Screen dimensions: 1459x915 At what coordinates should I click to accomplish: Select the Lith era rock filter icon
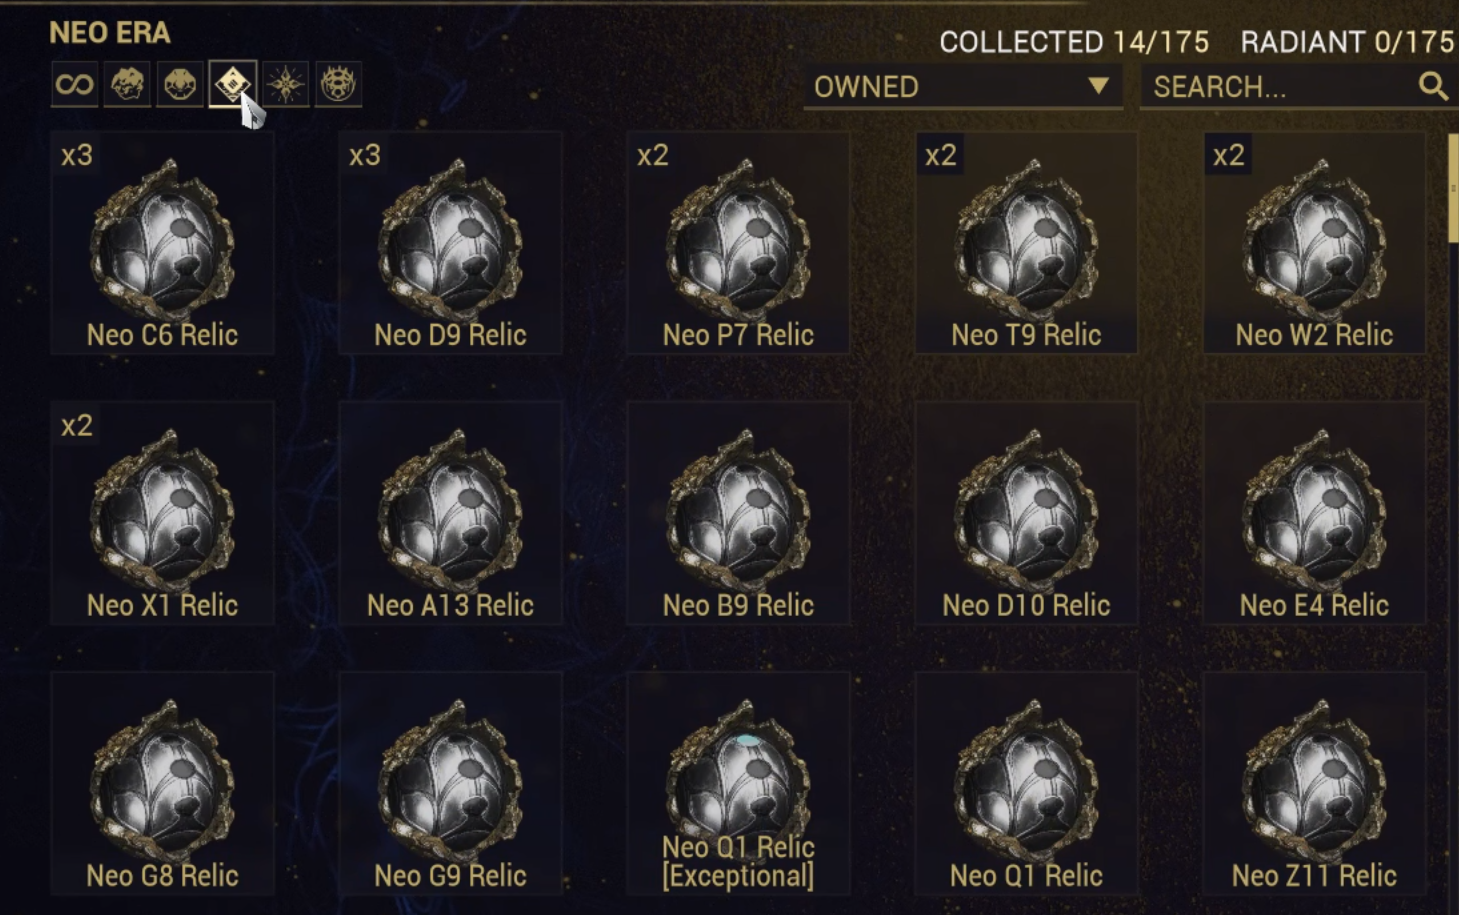[127, 84]
